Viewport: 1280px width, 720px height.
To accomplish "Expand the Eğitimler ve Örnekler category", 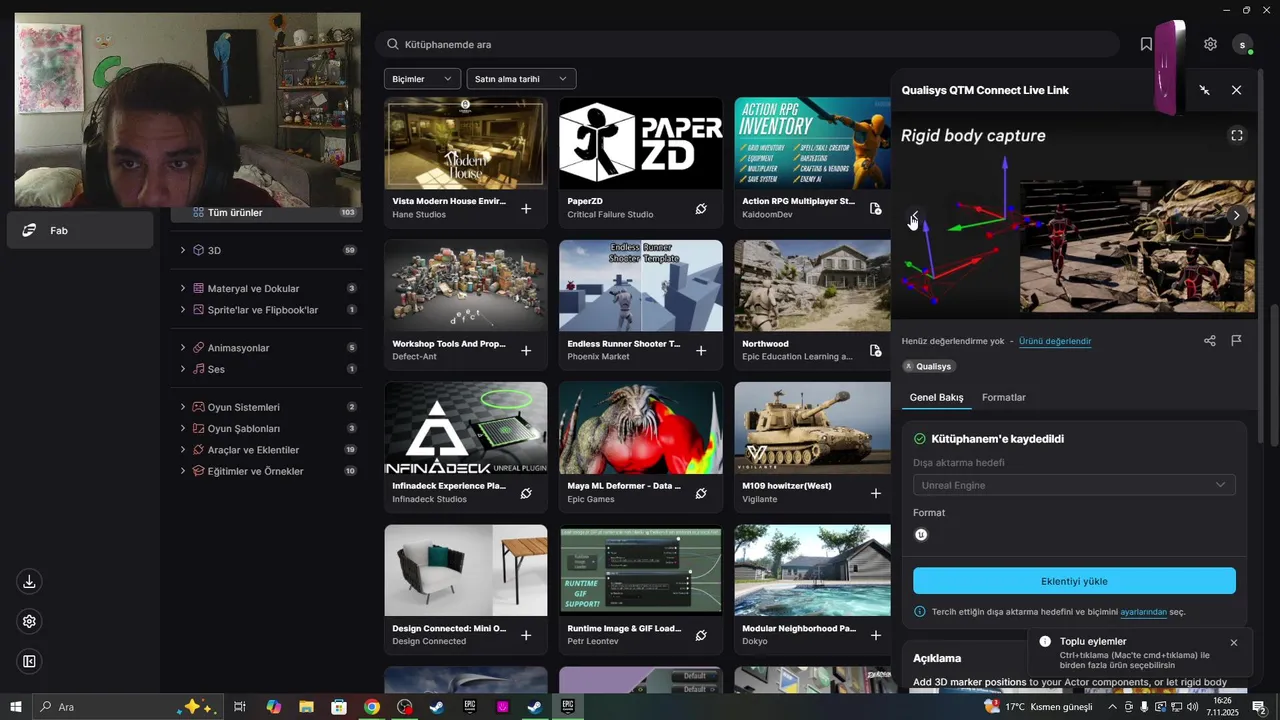I will tap(183, 471).
